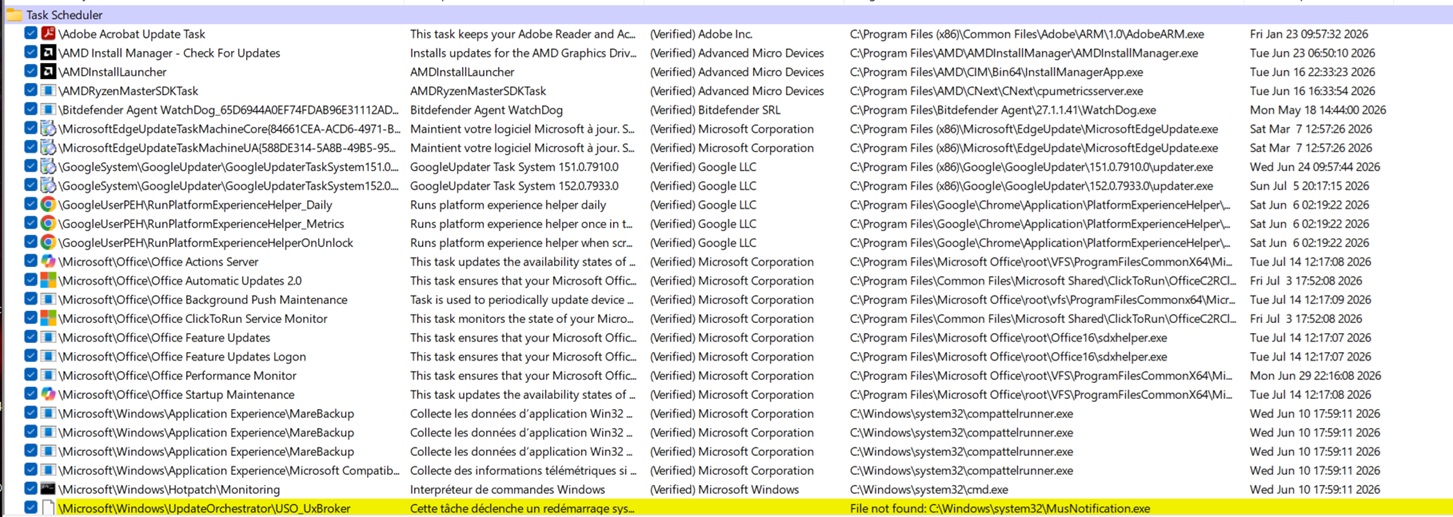The width and height of the screenshot is (1453, 517).
Task: Disable the Hotpatch\Monitoring checkbox
Action: point(31,490)
